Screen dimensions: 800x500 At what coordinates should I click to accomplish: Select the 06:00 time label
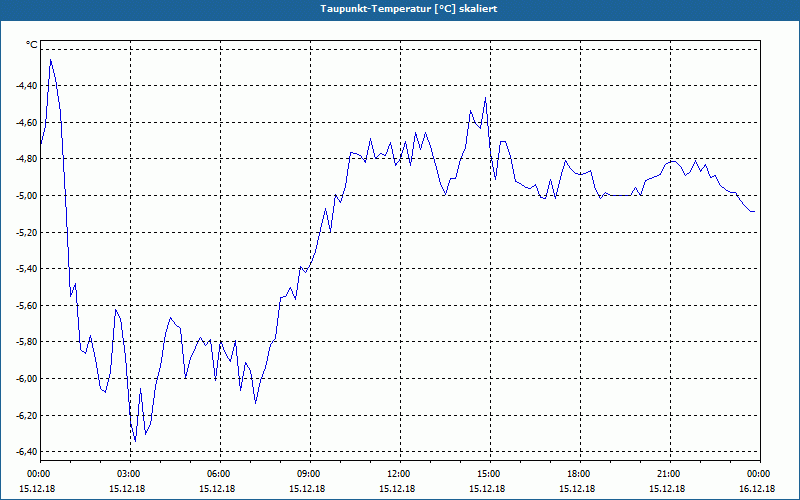(x=220, y=474)
